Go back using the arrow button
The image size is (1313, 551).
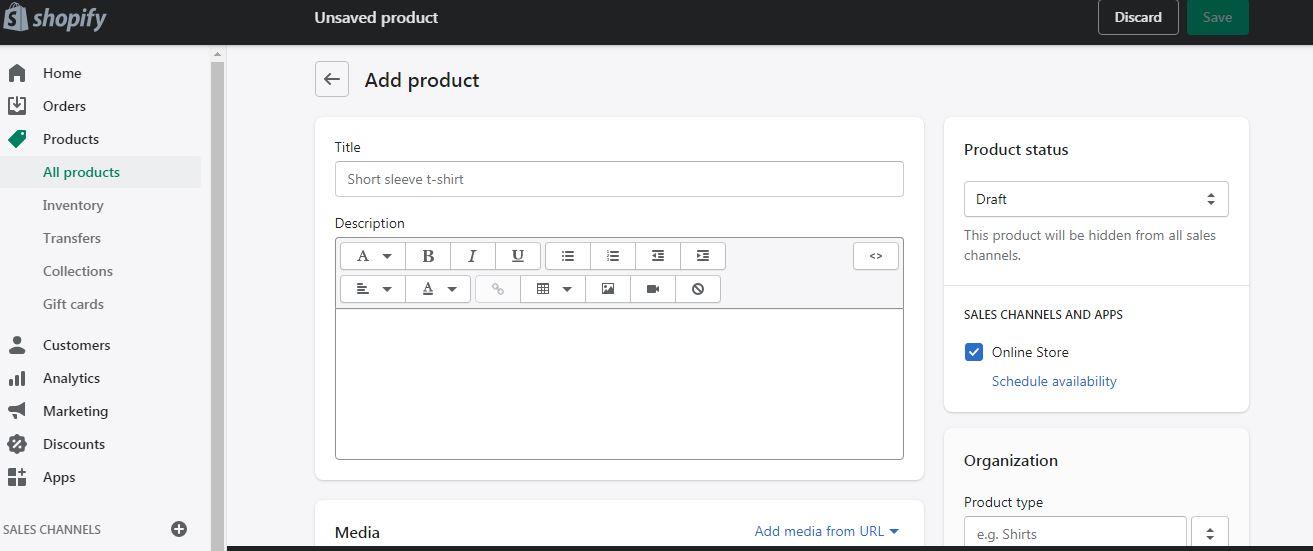[x=332, y=80]
